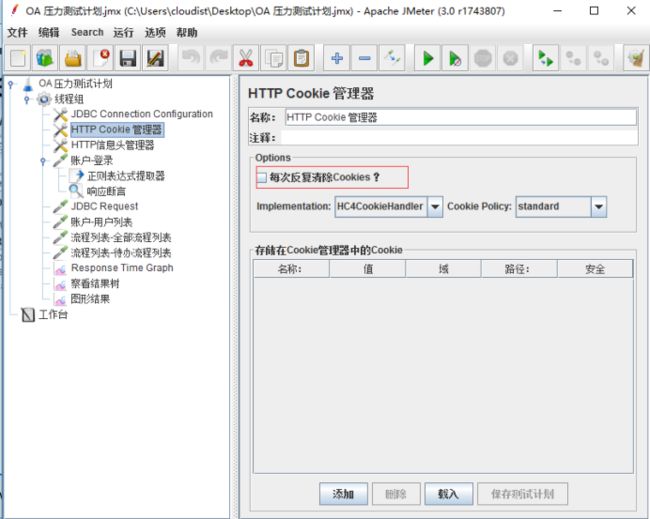
Task: Select 正则表达式提取器 tree item
Action: (126, 176)
